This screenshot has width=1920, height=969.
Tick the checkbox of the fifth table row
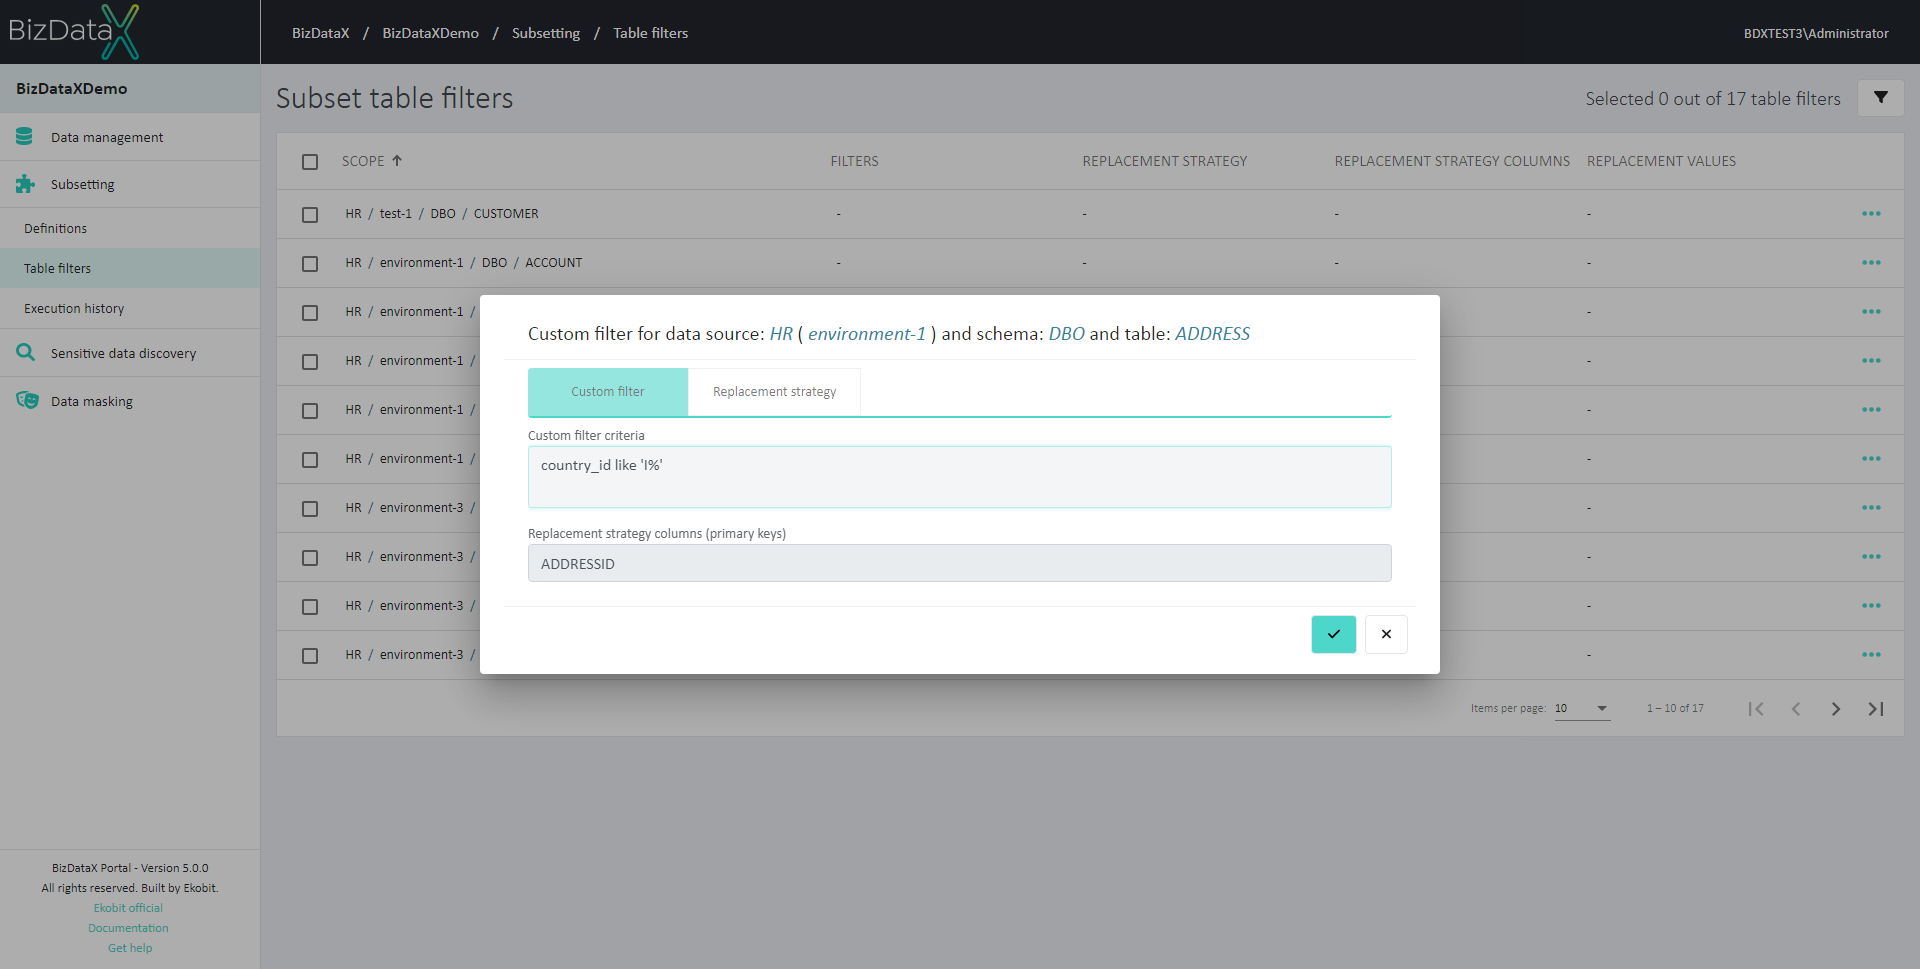pyautogui.click(x=310, y=411)
